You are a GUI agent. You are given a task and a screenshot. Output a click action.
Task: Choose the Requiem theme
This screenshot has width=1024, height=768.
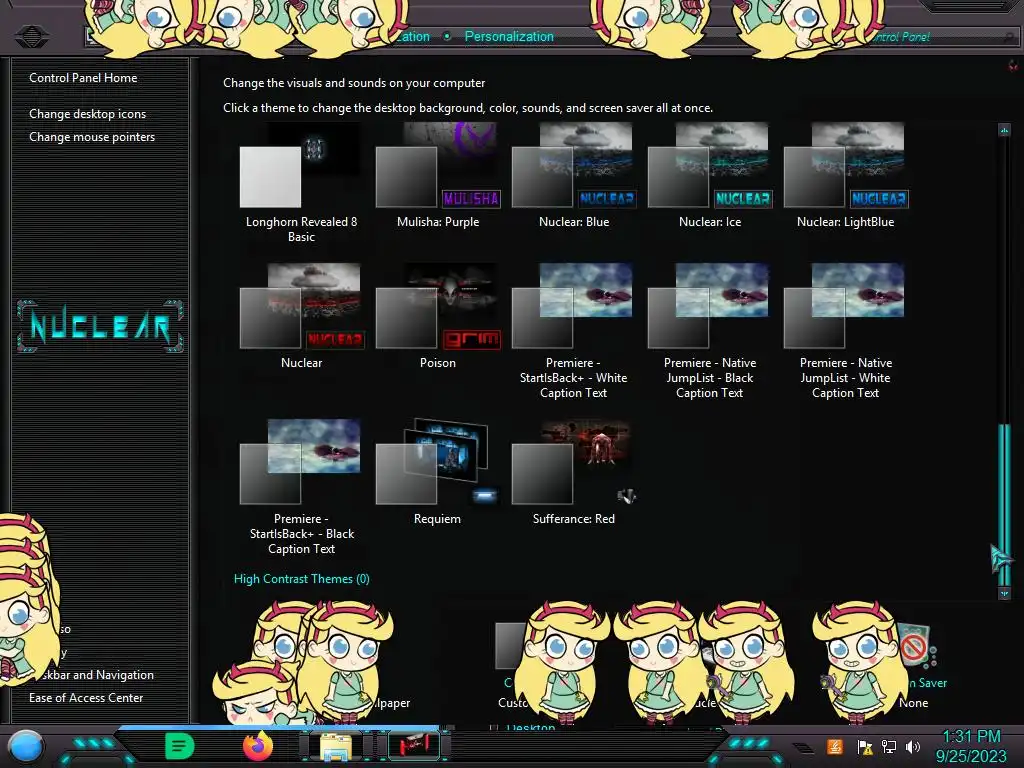(438, 473)
